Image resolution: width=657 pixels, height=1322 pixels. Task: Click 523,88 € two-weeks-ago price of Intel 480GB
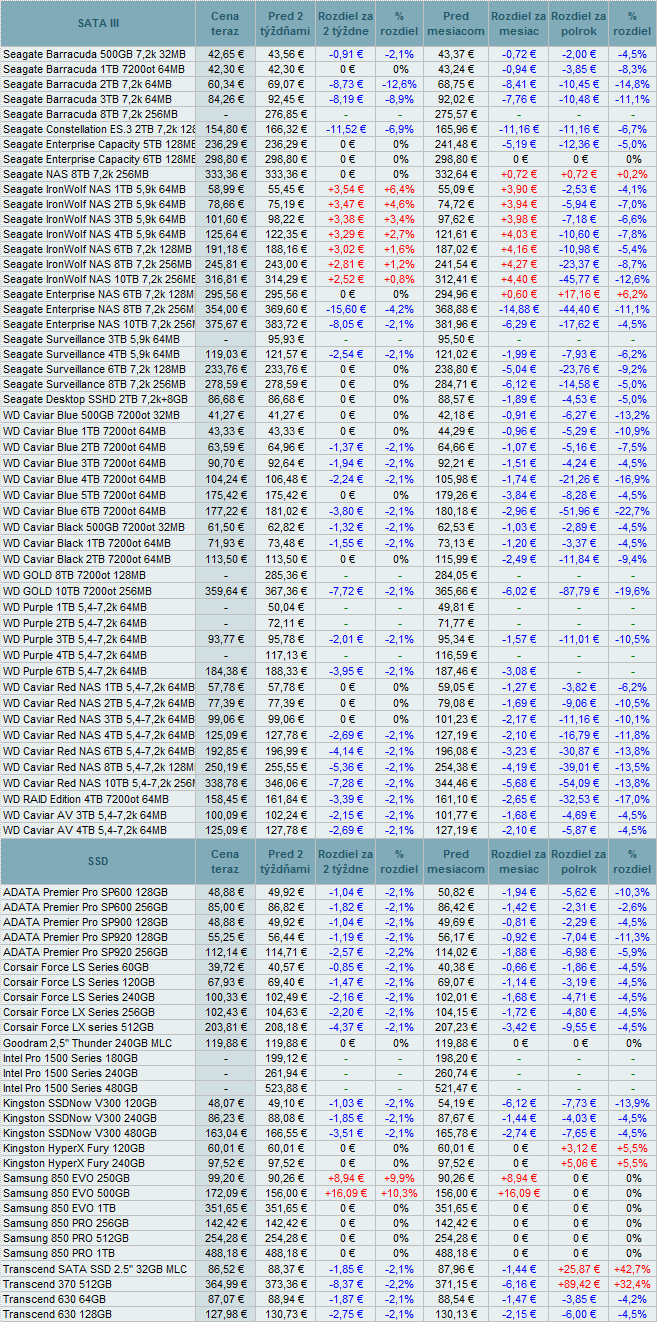(x=286, y=1087)
